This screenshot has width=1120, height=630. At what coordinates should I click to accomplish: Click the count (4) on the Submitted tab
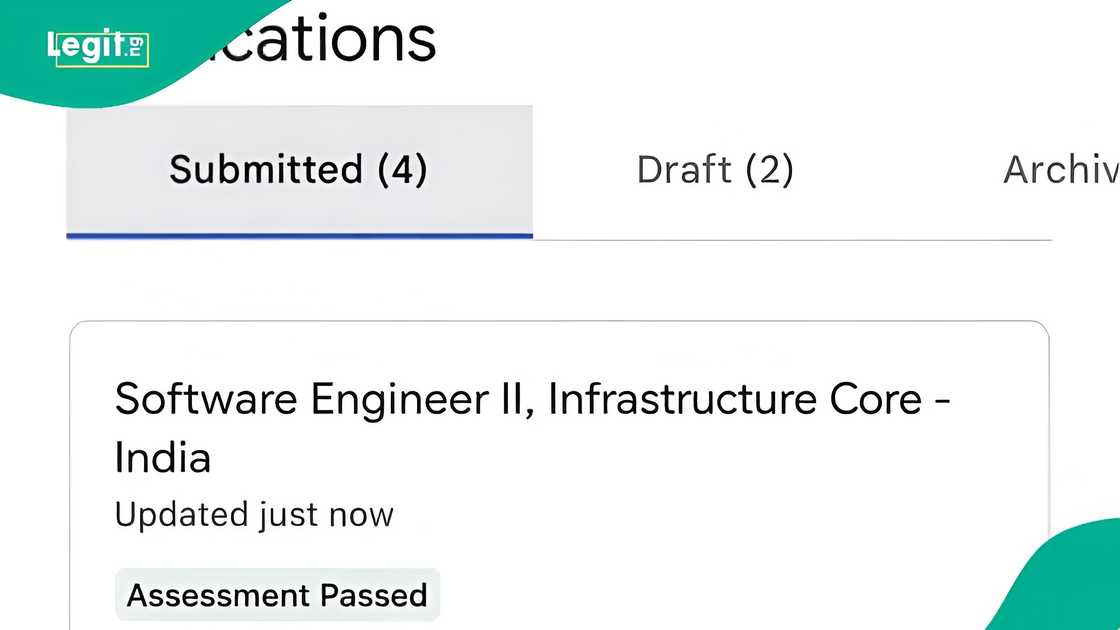402,170
